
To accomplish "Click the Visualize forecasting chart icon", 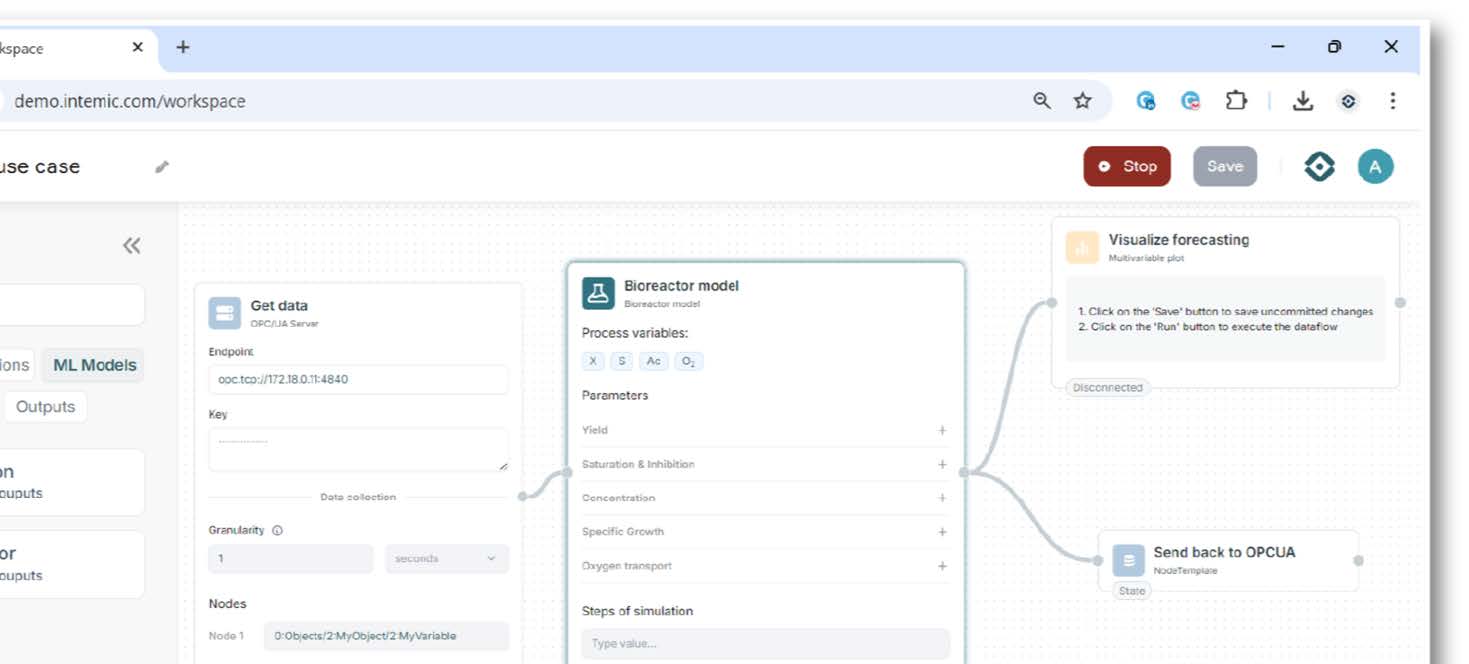I will pyautogui.click(x=1082, y=248).
